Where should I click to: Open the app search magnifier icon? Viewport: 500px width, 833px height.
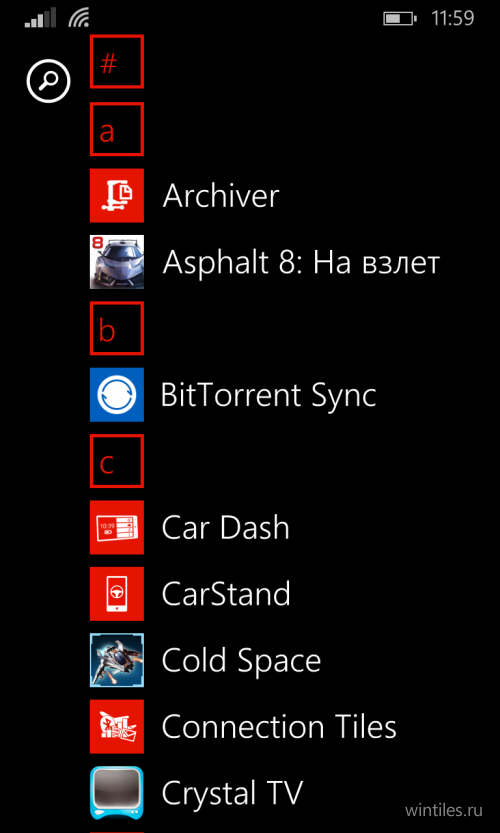click(48, 81)
